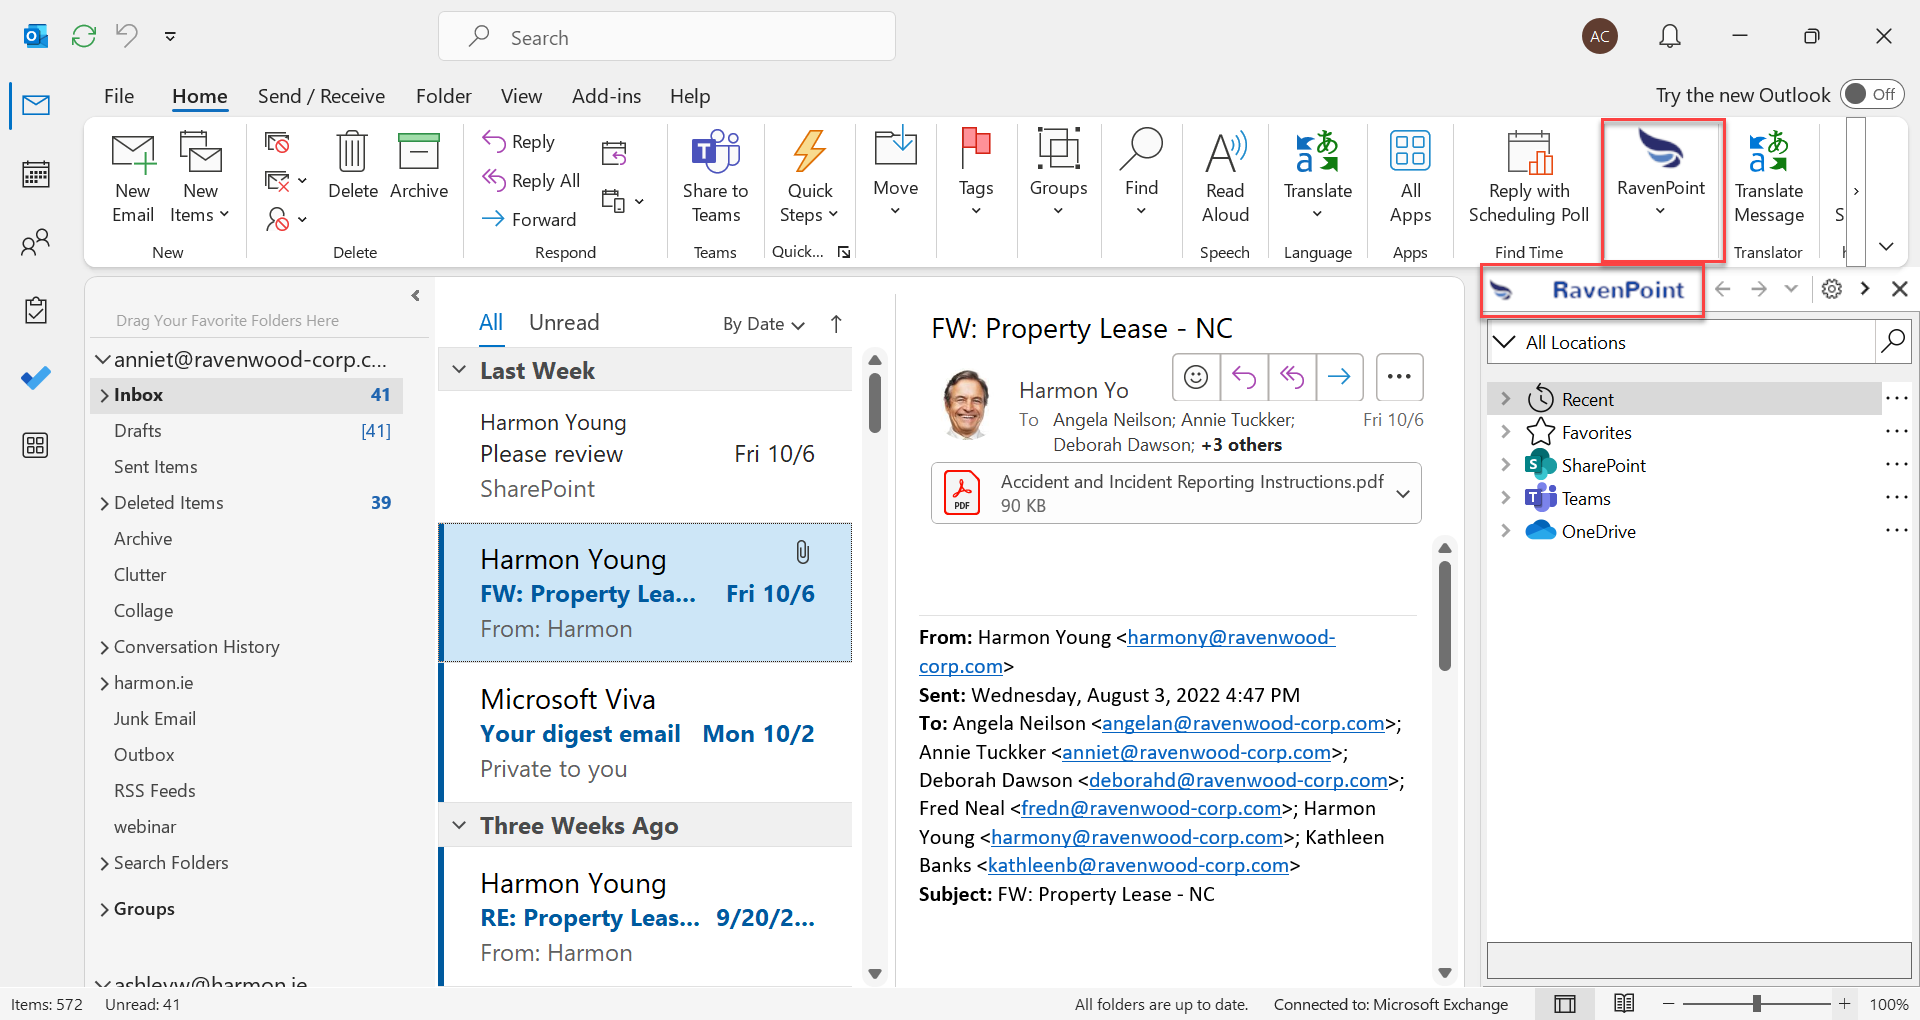Click the zoom out minus button
The height and width of the screenshot is (1020, 1920).
click(1668, 1003)
